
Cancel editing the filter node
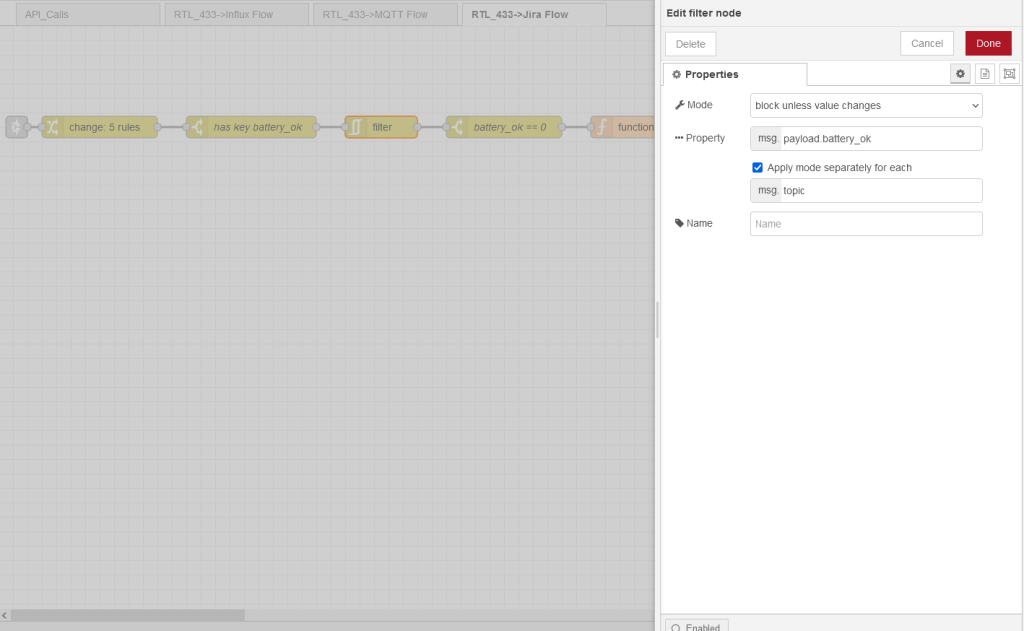click(x=926, y=43)
